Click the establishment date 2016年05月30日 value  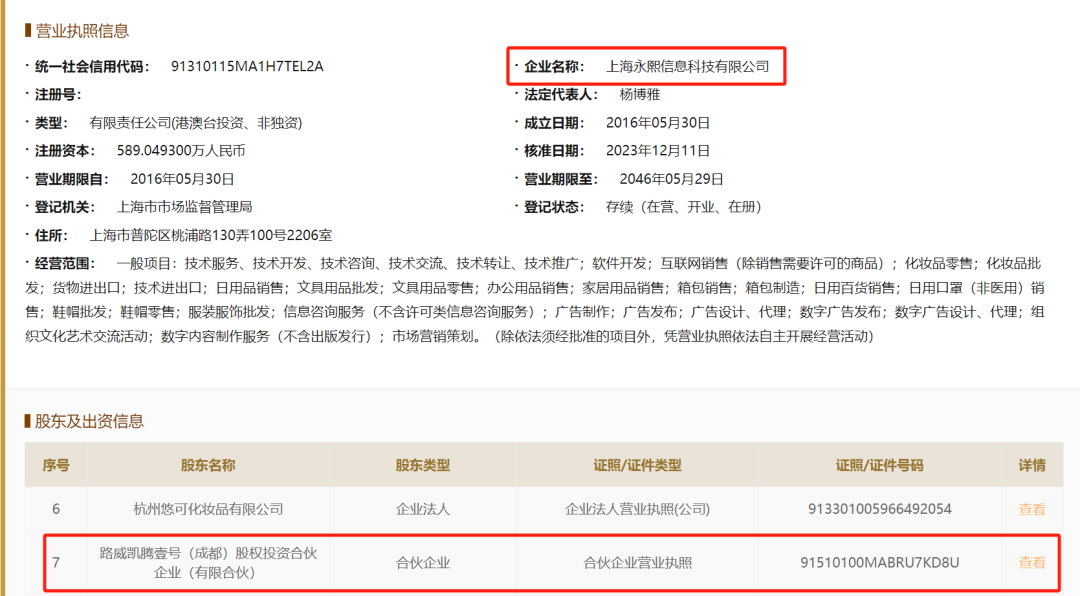point(658,123)
